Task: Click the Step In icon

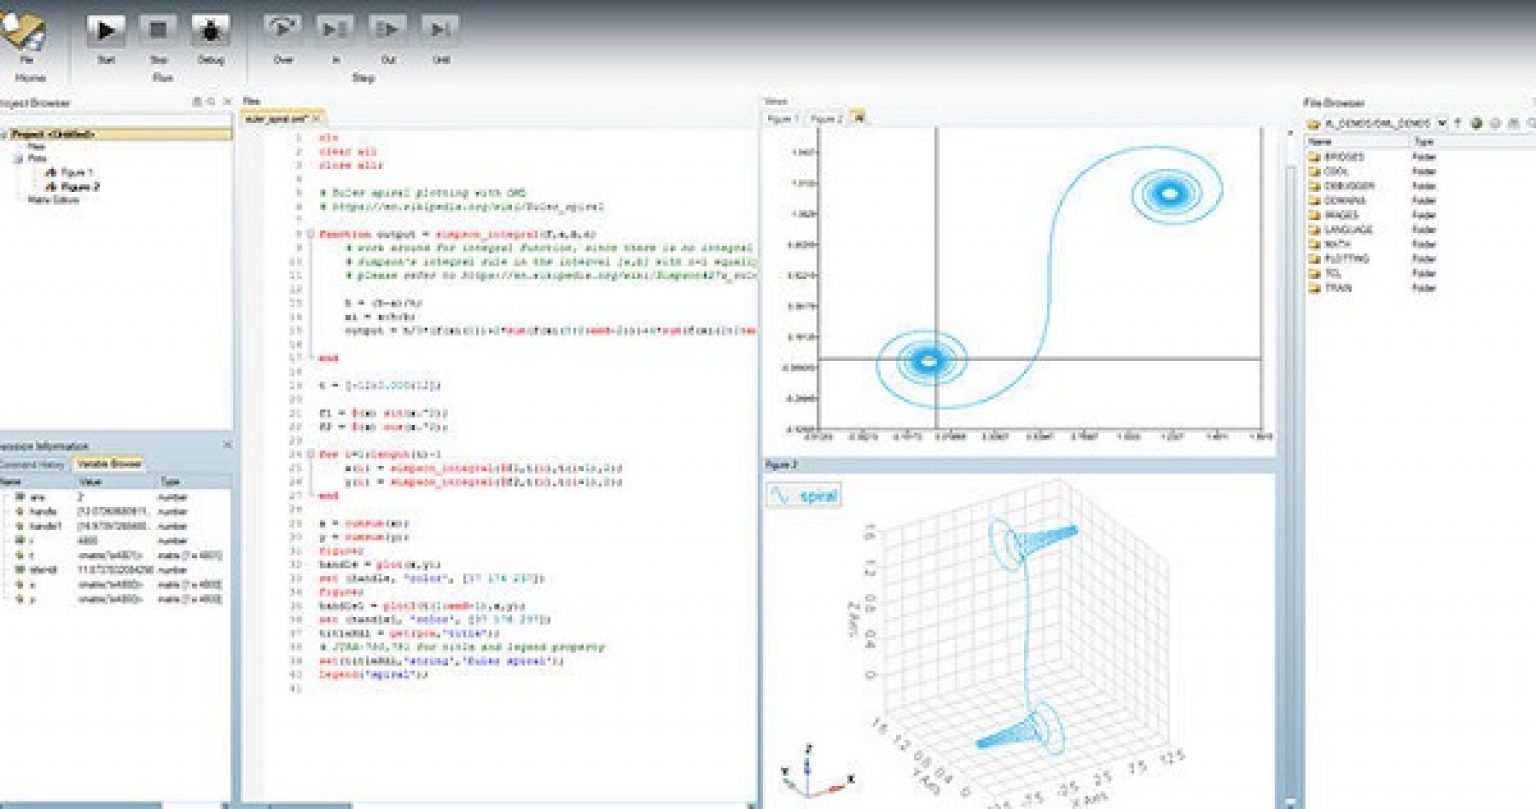Action: tap(335, 30)
